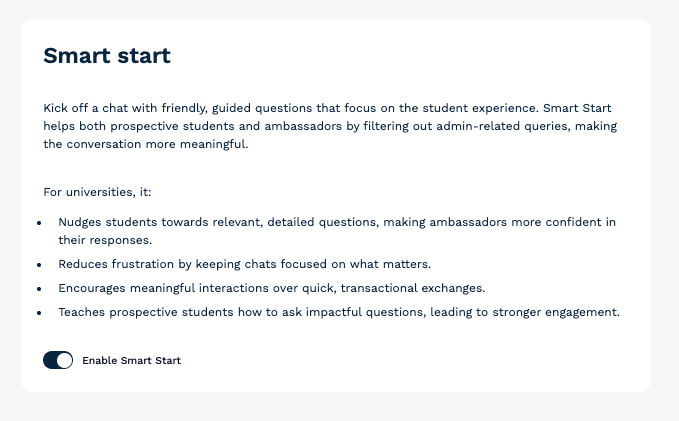Click the bullet text "Encourages meaningful interactions"

272,288
